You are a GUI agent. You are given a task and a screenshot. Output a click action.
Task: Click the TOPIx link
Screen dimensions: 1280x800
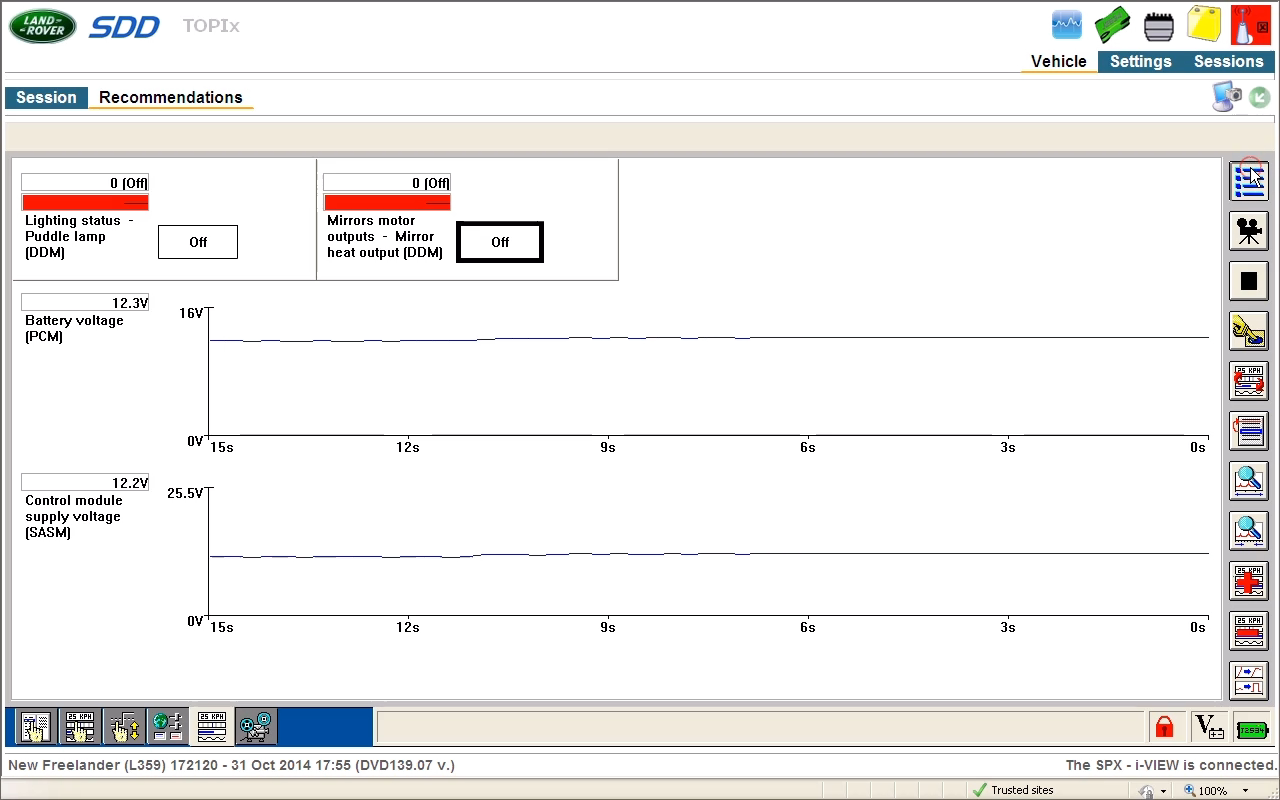pyautogui.click(x=211, y=26)
